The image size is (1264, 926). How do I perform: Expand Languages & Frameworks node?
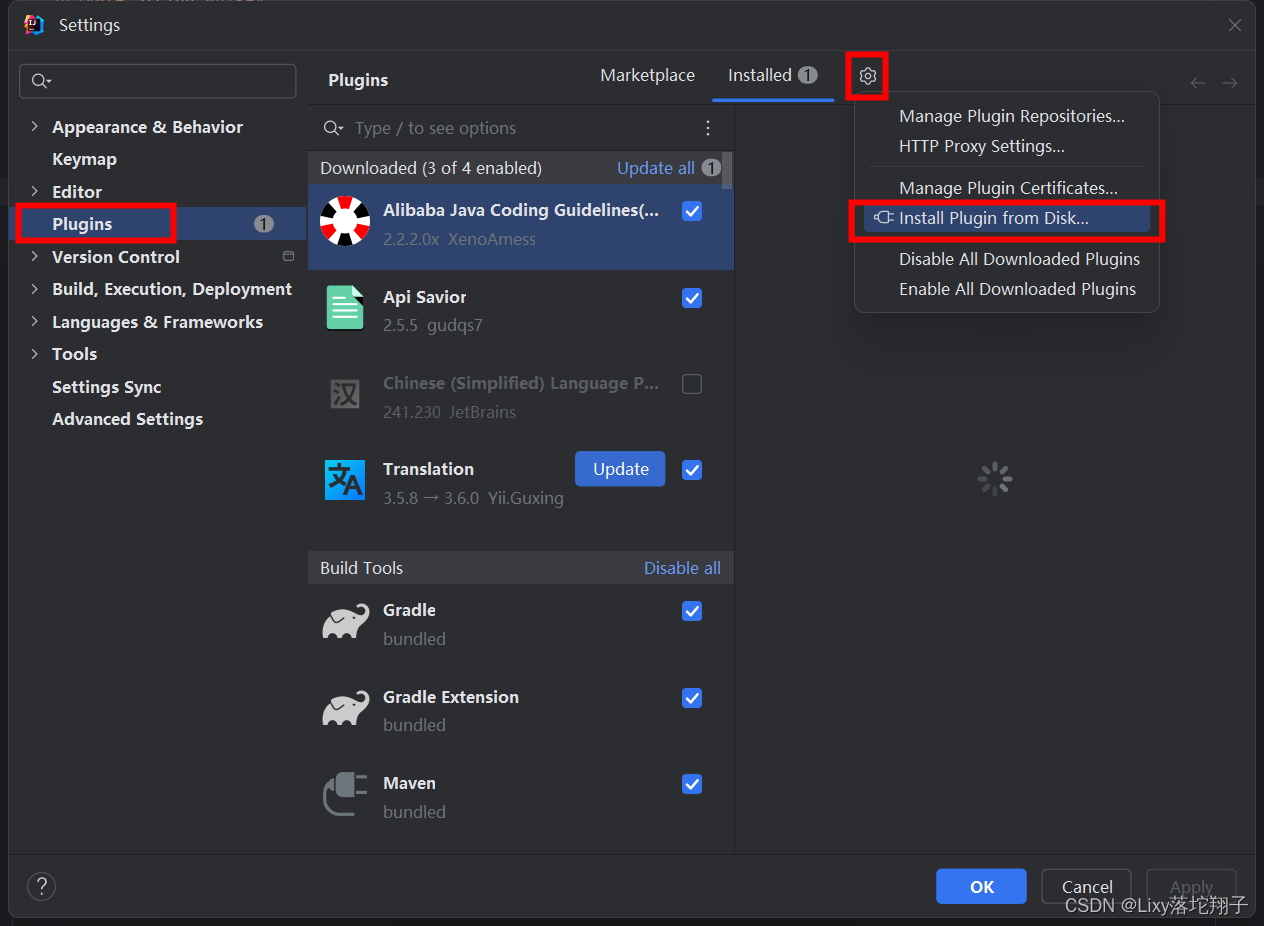(35, 322)
